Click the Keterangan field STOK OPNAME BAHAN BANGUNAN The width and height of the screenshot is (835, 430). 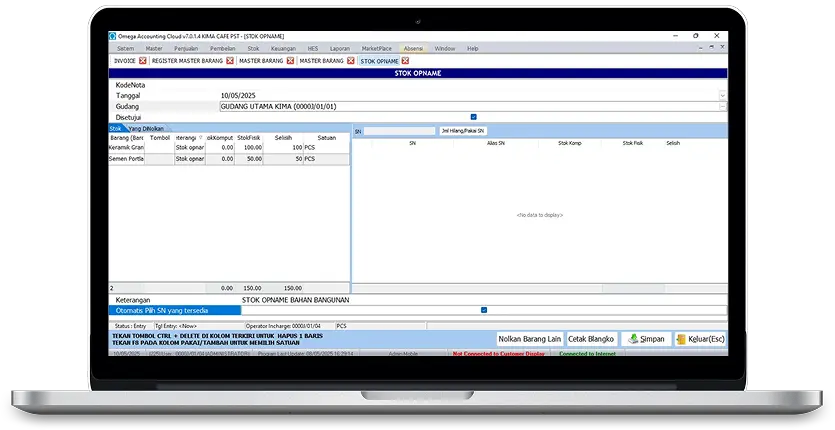pyautogui.click(x=484, y=300)
